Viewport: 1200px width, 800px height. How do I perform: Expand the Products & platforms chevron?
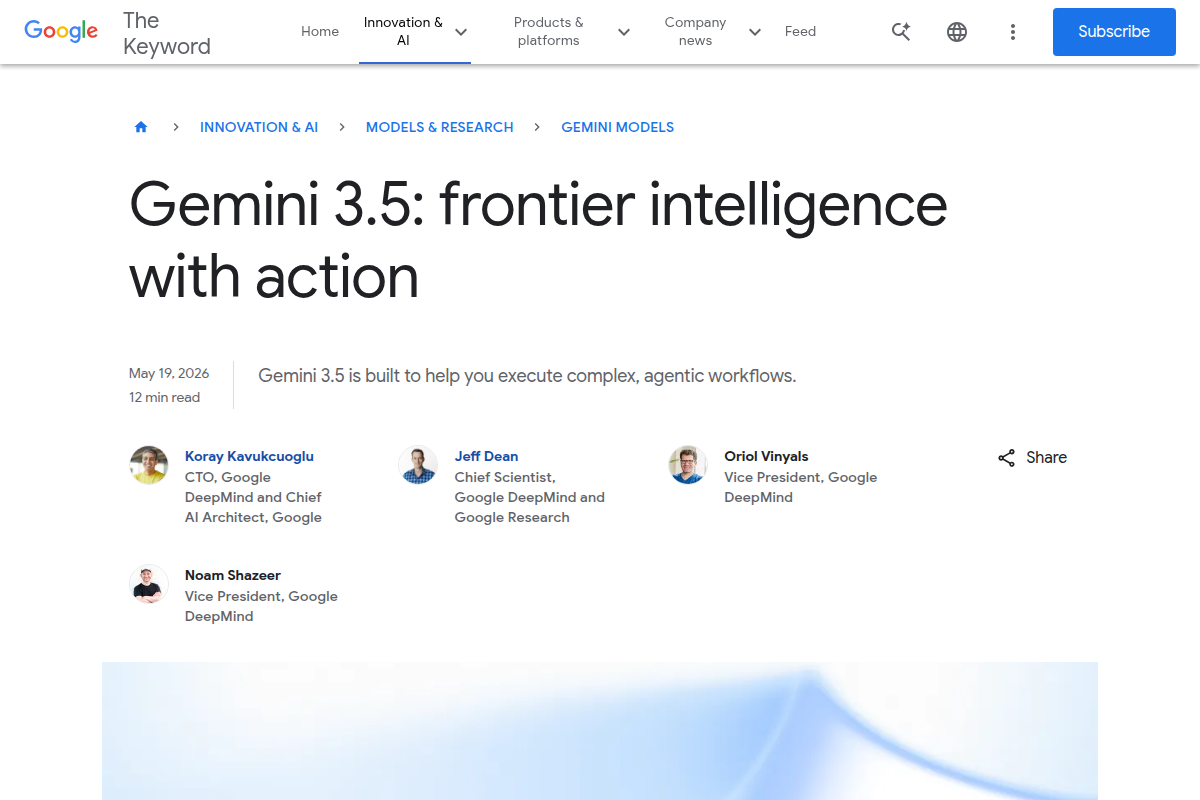click(624, 32)
